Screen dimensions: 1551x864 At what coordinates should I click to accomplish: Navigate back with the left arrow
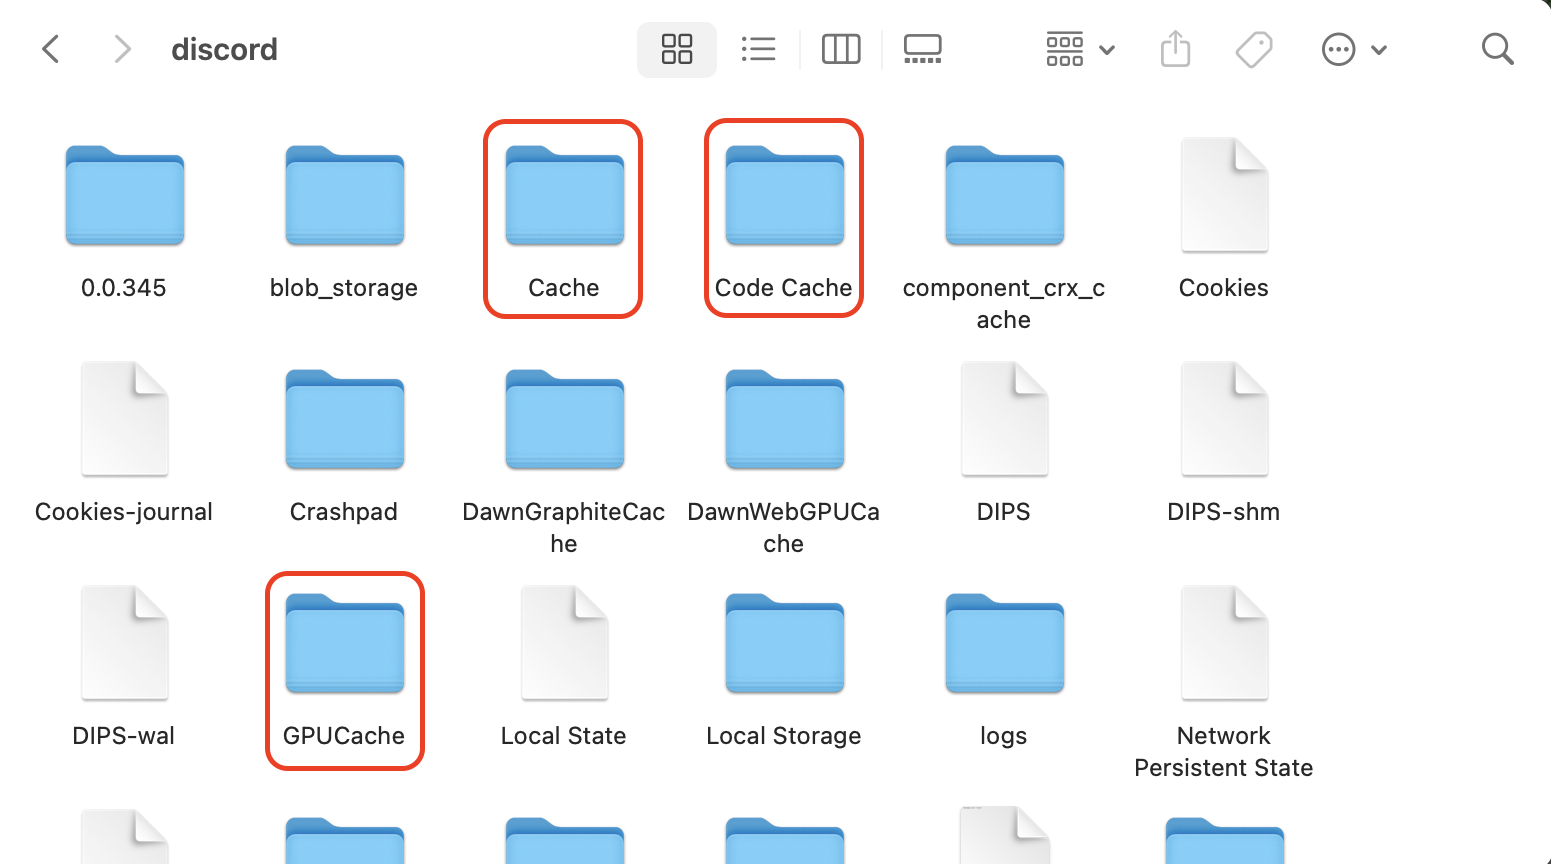(51, 48)
